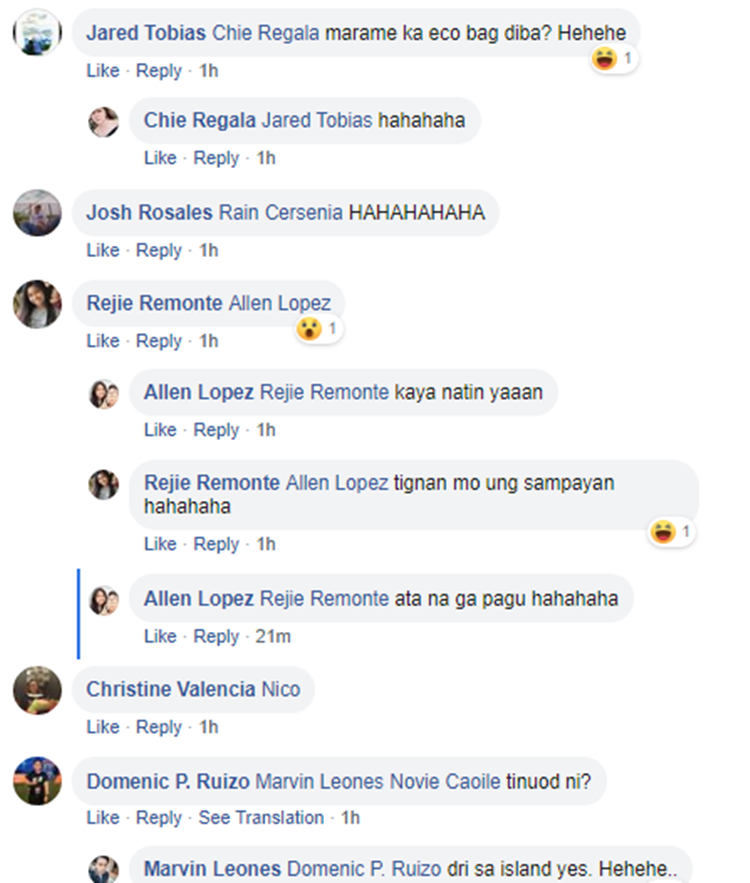
Task: Open the 21m timestamp on Allen Lopez's reply
Action: tap(273, 637)
